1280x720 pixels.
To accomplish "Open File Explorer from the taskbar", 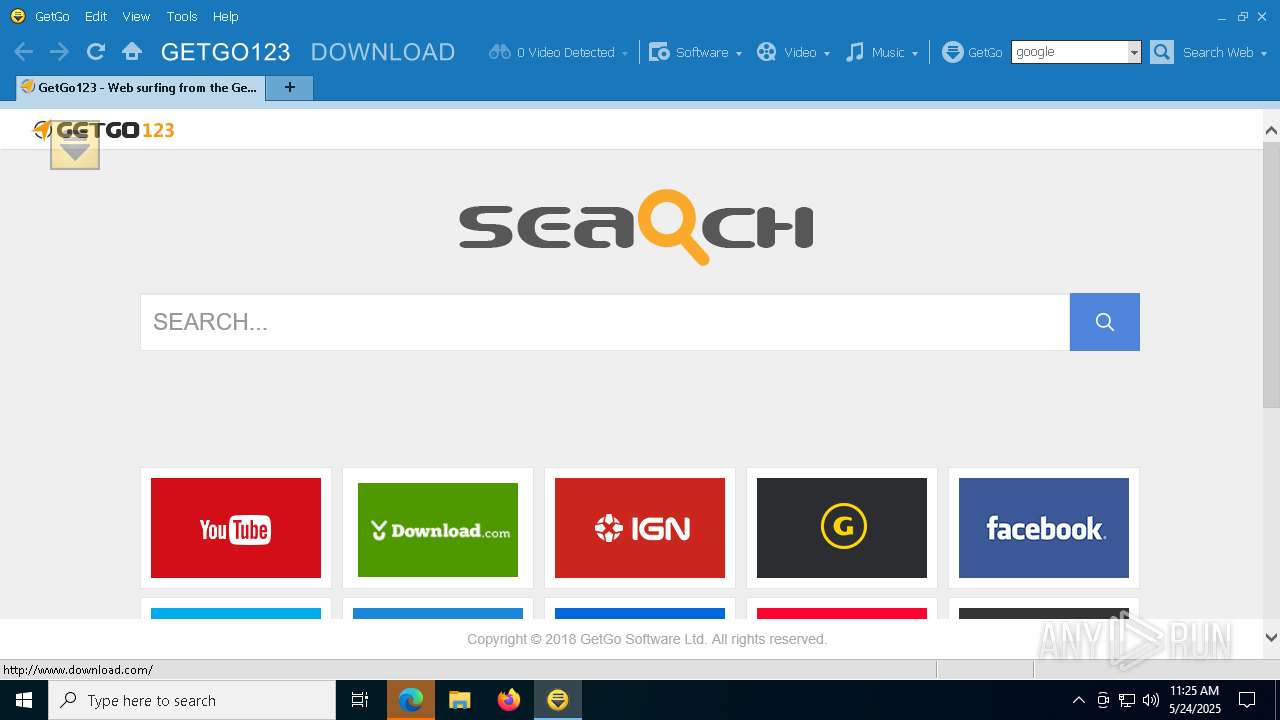I will coord(460,700).
